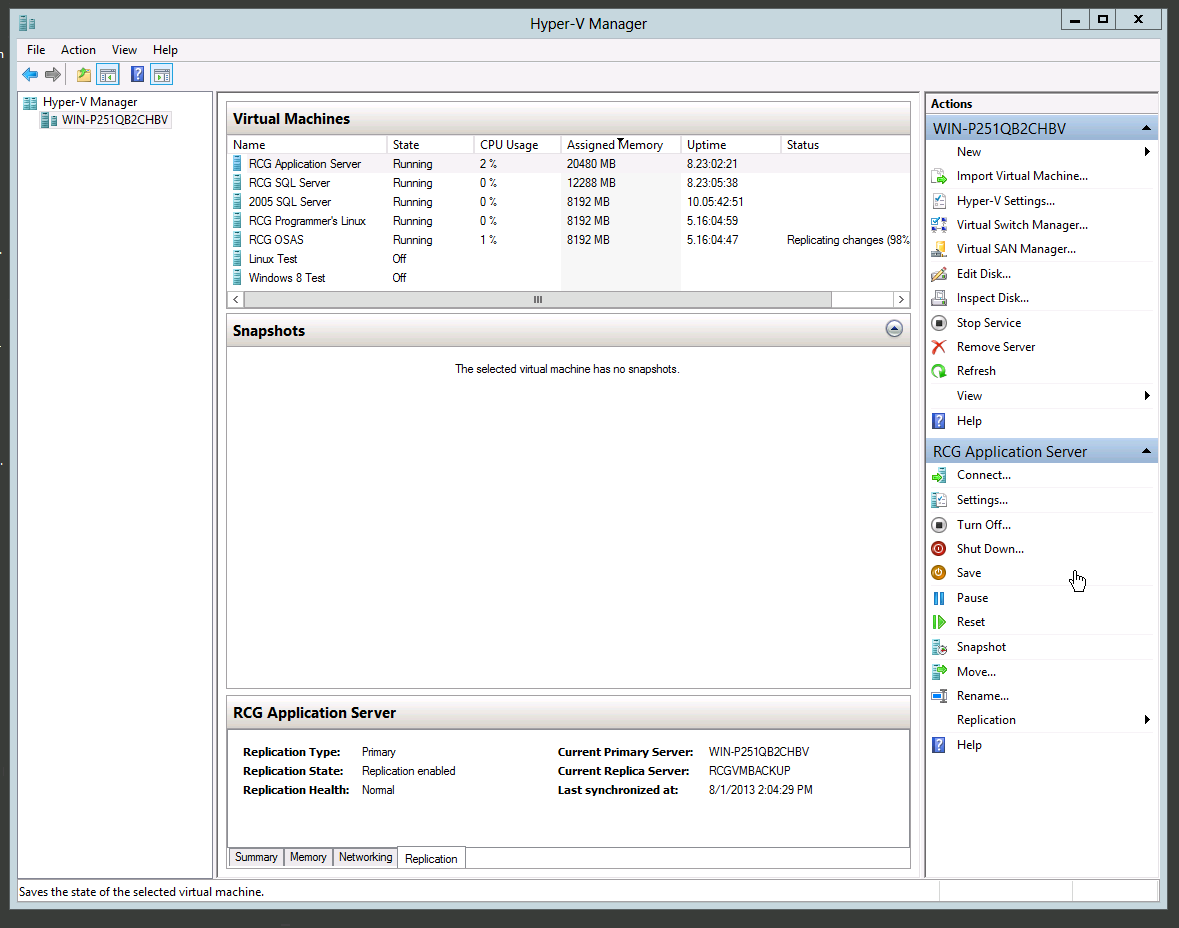The height and width of the screenshot is (928, 1179).
Task: Switch to the Memory tab
Action: pos(308,857)
